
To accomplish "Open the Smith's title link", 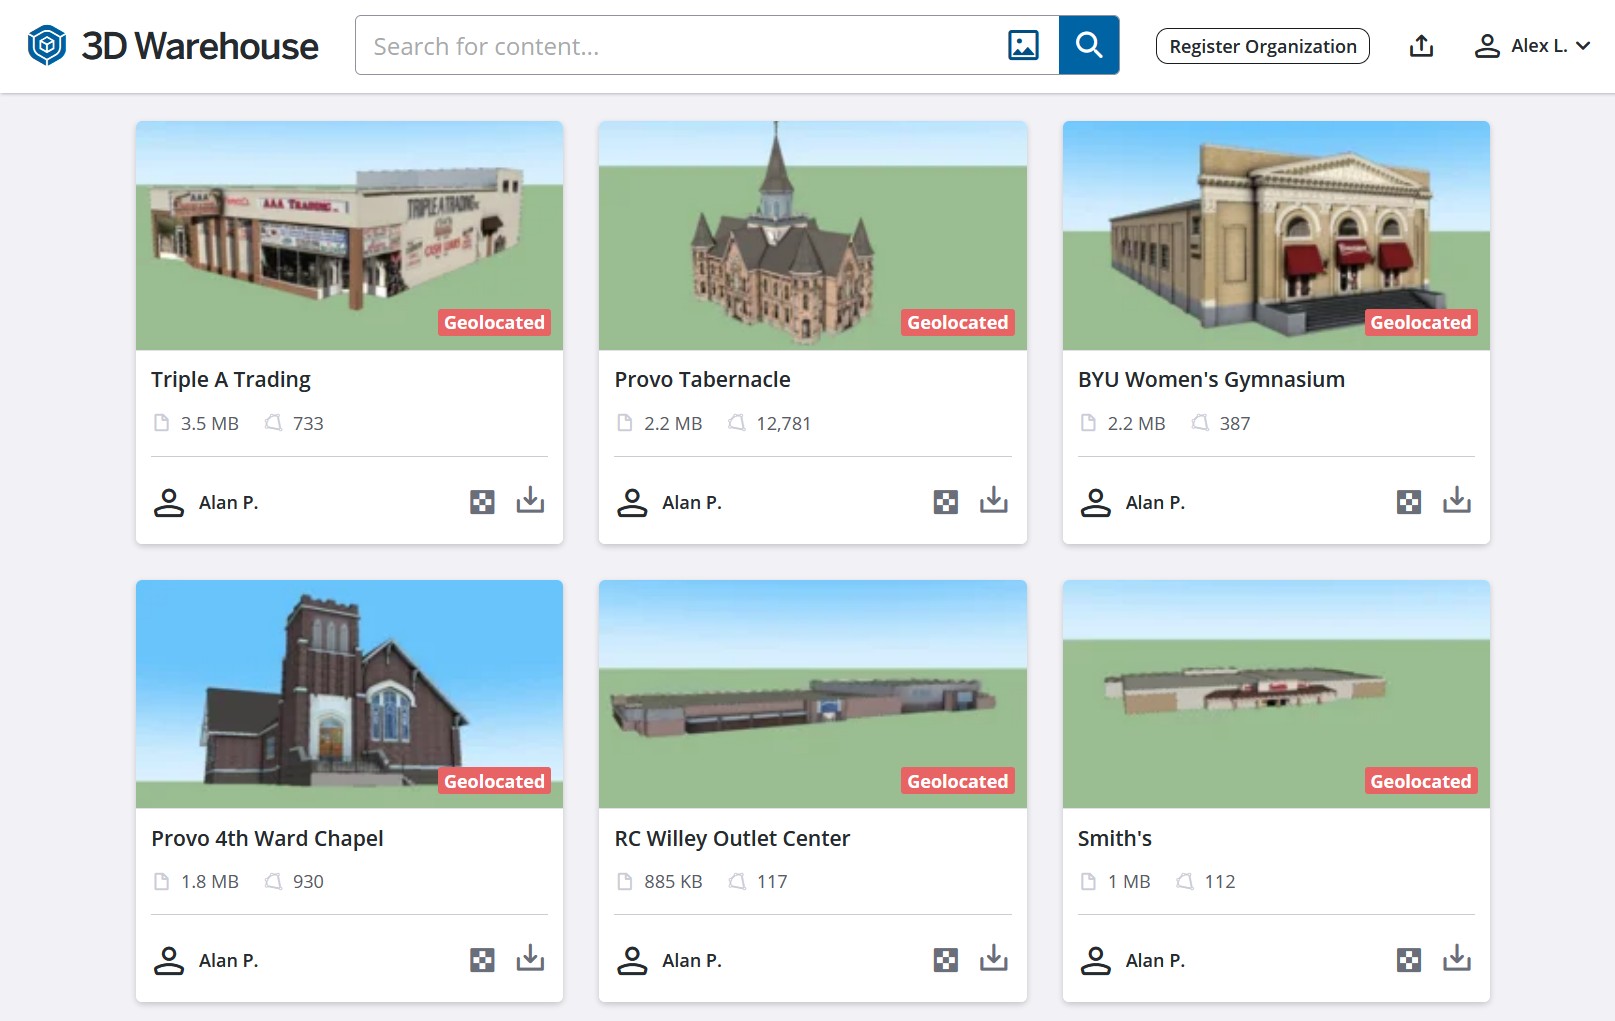I will click(x=1115, y=838).
